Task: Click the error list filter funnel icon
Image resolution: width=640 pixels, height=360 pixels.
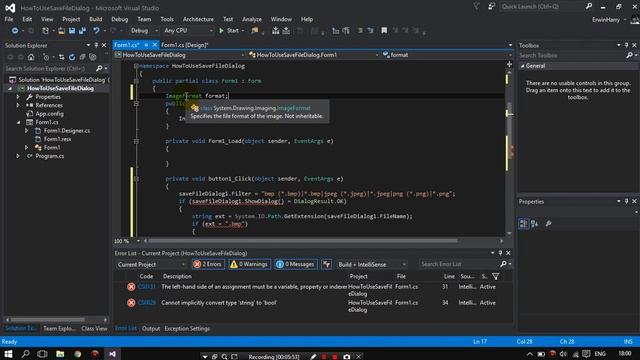Action: (x=496, y=277)
